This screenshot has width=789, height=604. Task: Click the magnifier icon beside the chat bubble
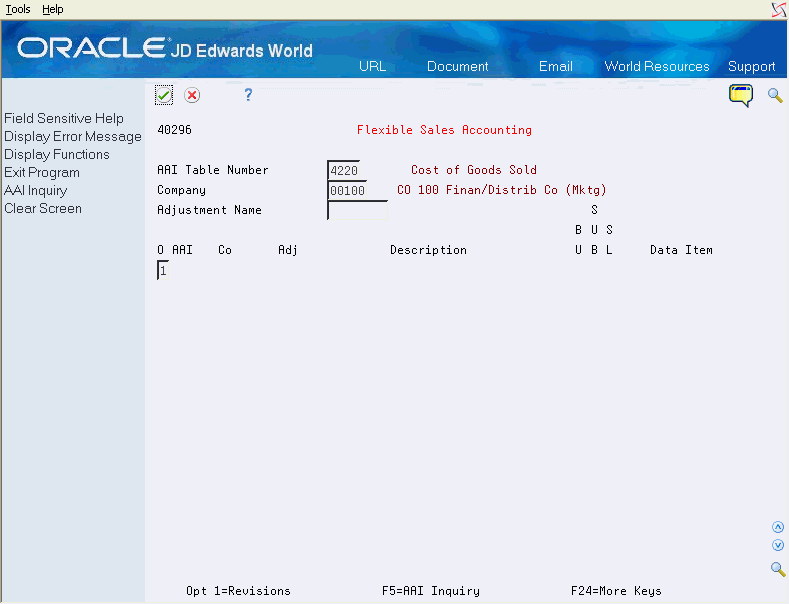775,95
